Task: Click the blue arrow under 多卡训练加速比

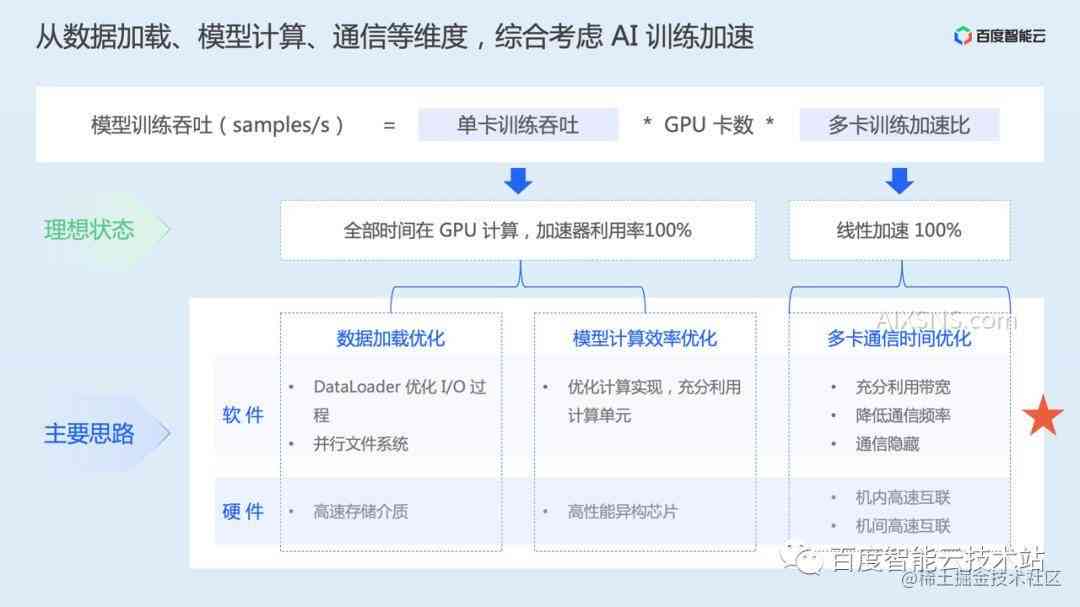Action: click(x=899, y=181)
